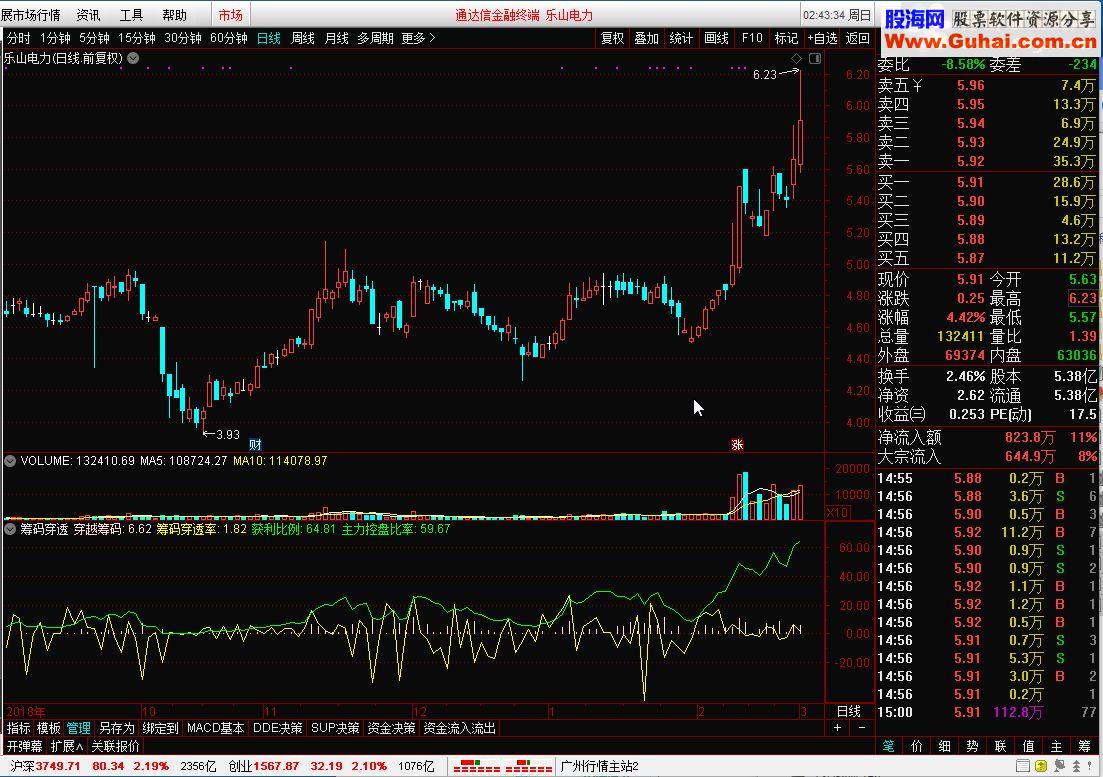Viewport: 1103px width, 777px height.
Task: Select 资金决策 indicator template
Action: [x=391, y=728]
